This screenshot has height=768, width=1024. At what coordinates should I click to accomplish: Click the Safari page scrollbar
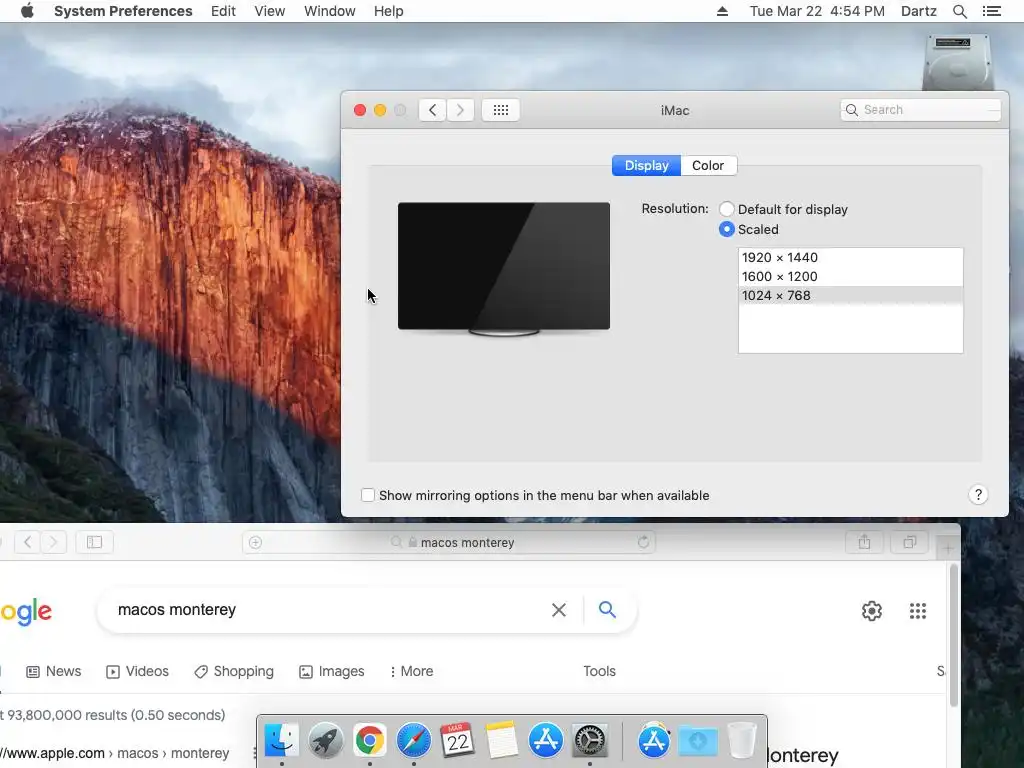(x=953, y=635)
